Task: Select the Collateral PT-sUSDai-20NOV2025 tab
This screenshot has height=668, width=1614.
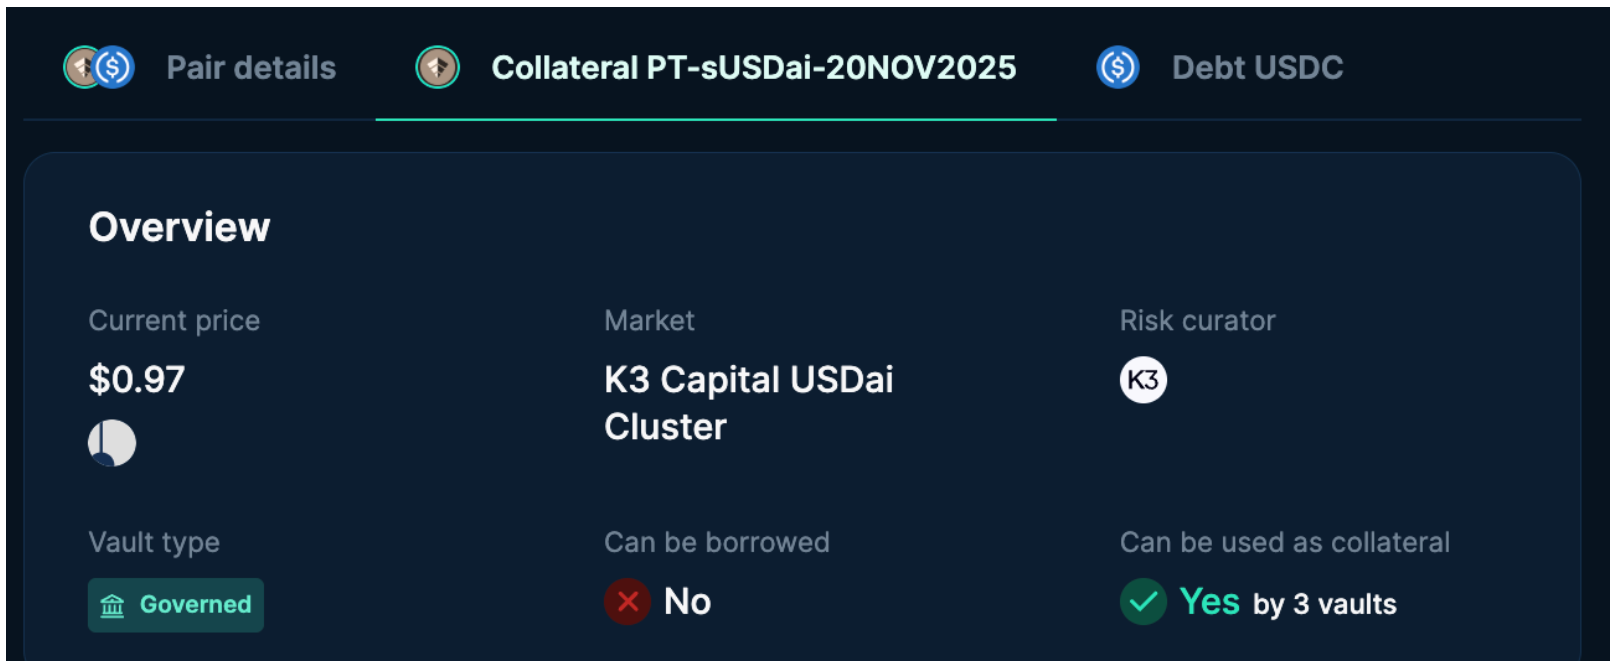Action: tap(753, 68)
